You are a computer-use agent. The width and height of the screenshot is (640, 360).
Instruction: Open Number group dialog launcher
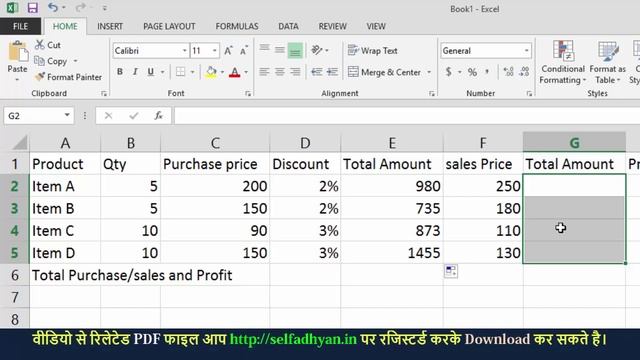529,94
